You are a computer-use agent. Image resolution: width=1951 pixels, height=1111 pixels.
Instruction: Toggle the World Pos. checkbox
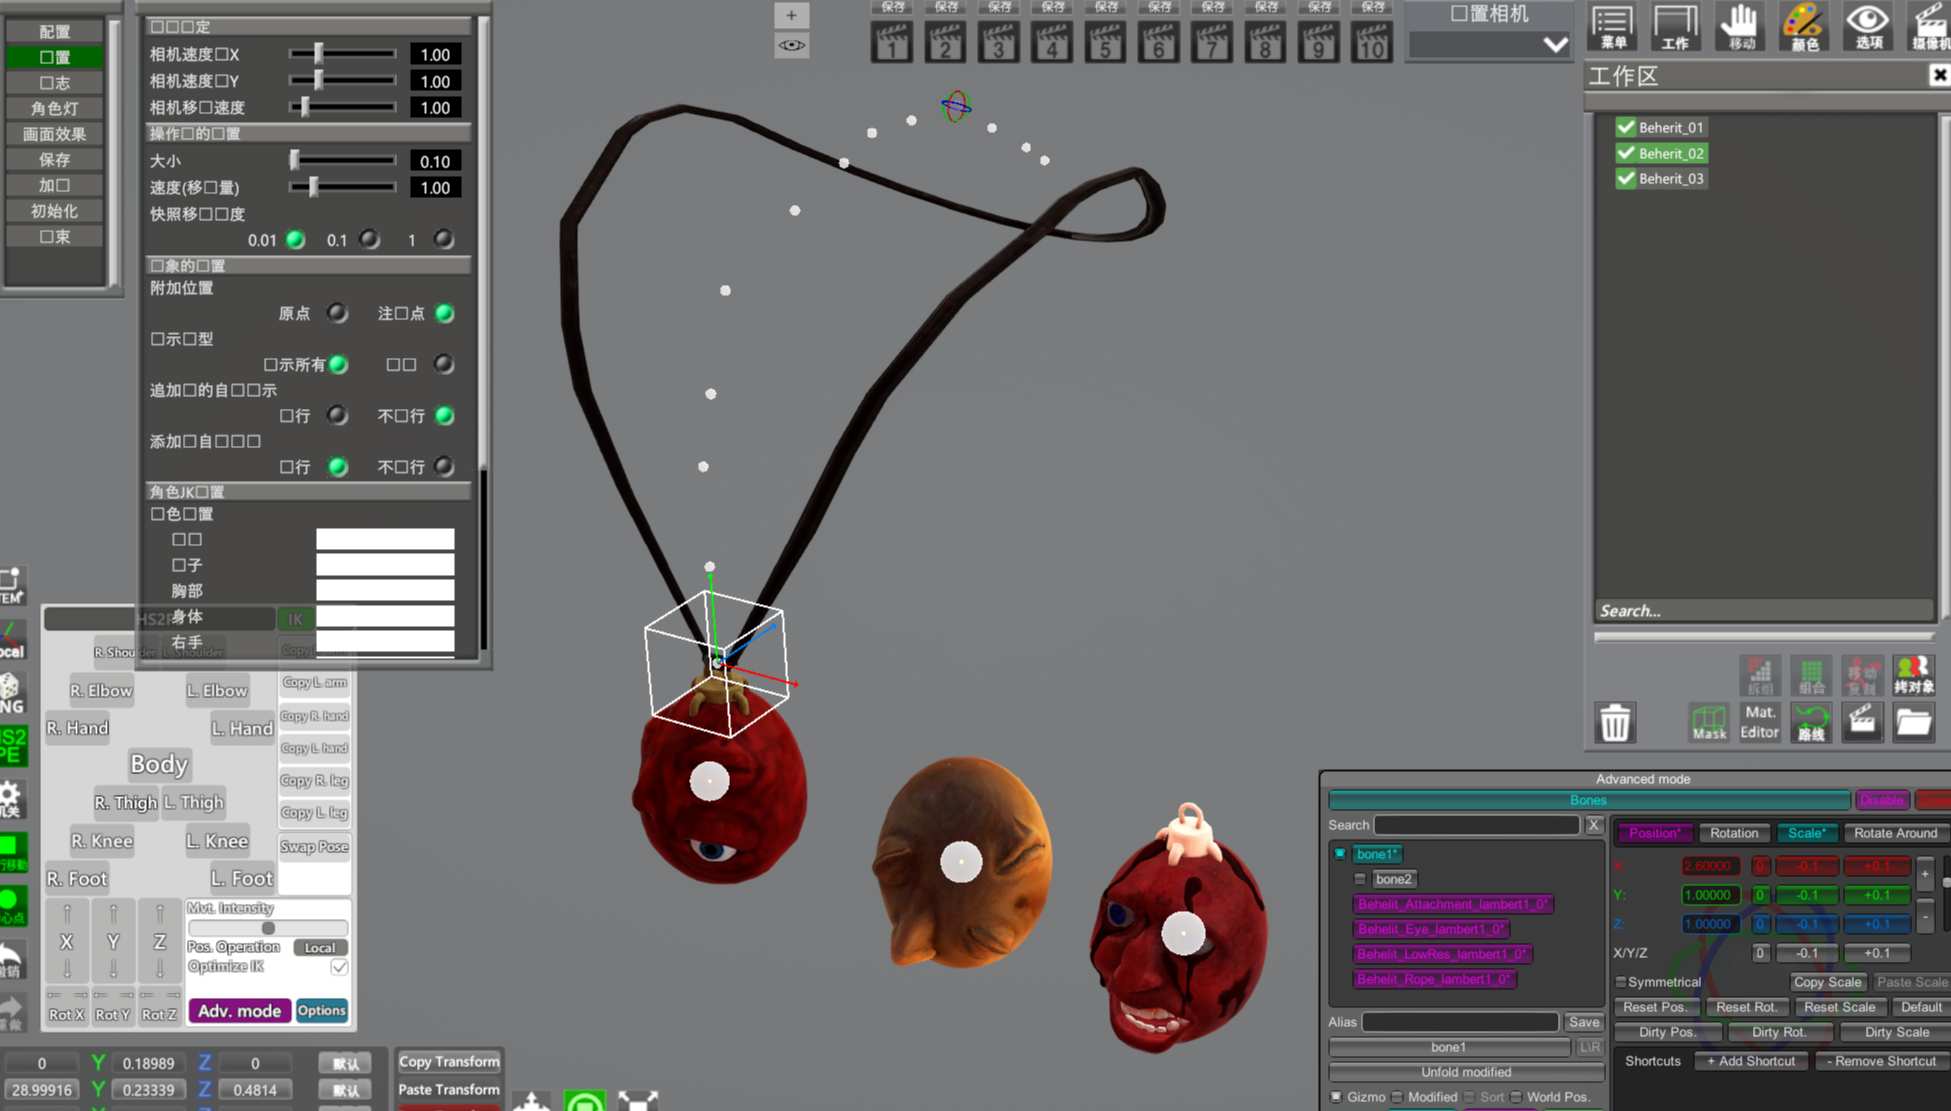[x=1516, y=1097]
